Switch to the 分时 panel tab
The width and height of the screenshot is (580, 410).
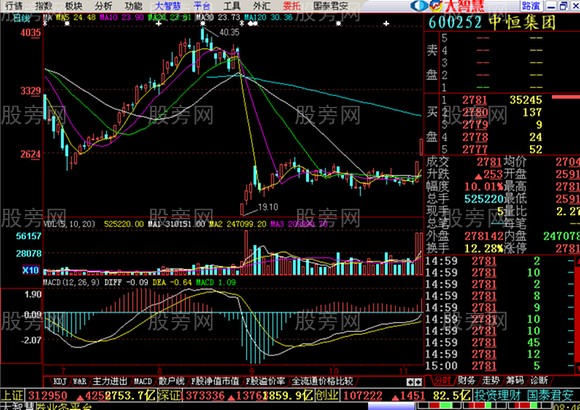(x=442, y=380)
